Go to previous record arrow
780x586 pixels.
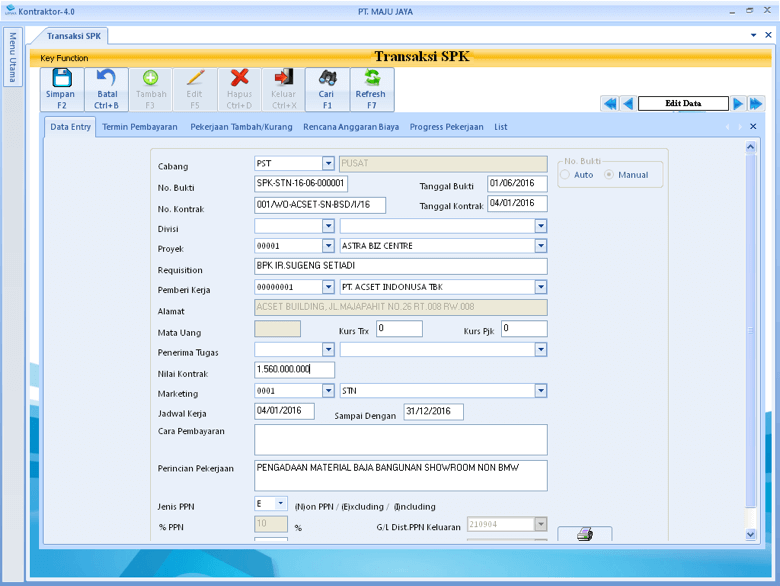pyautogui.click(x=628, y=103)
